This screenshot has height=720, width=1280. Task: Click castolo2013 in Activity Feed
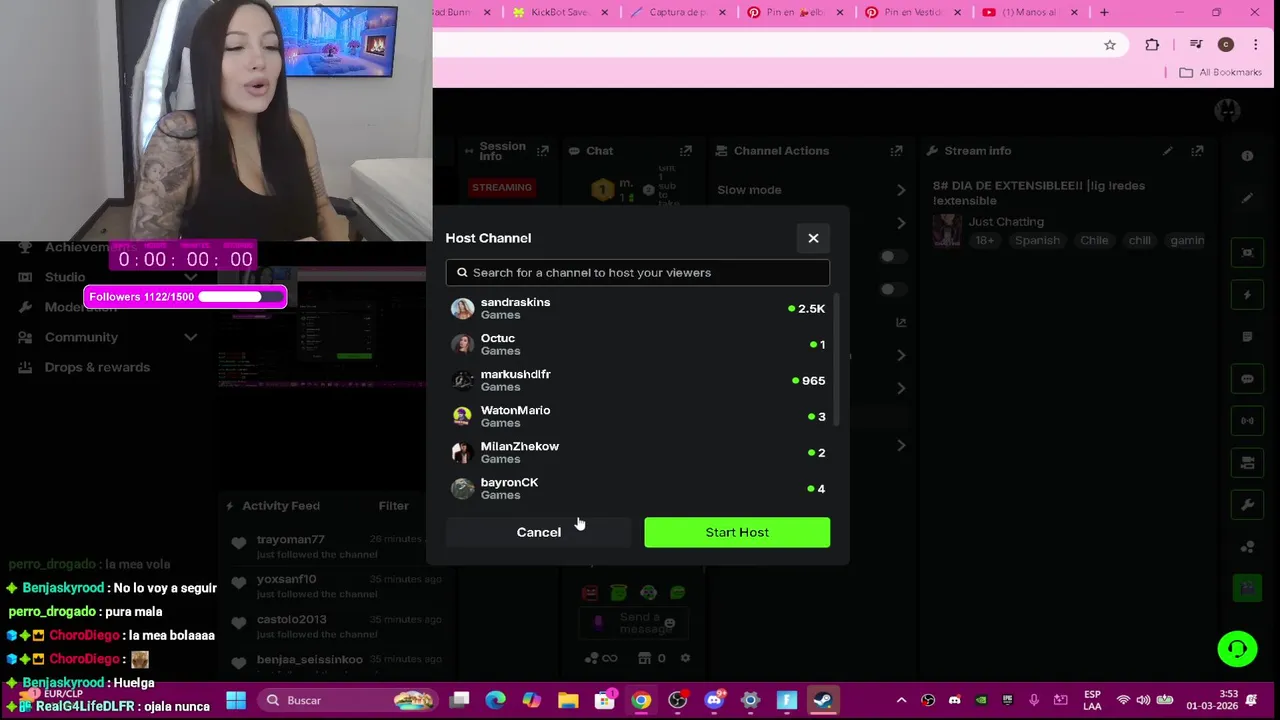click(291, 620)
